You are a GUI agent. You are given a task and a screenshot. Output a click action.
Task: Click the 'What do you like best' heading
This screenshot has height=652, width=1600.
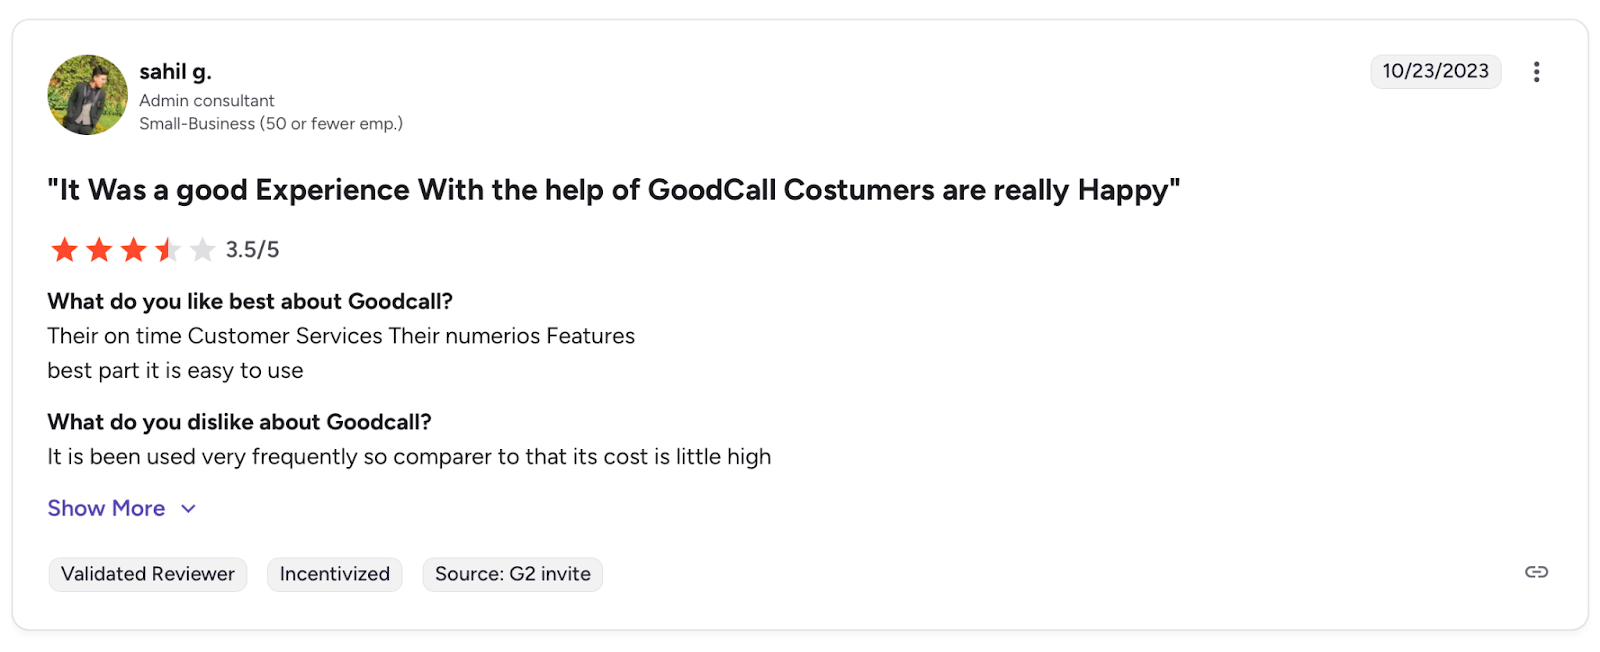pos(250,302)
